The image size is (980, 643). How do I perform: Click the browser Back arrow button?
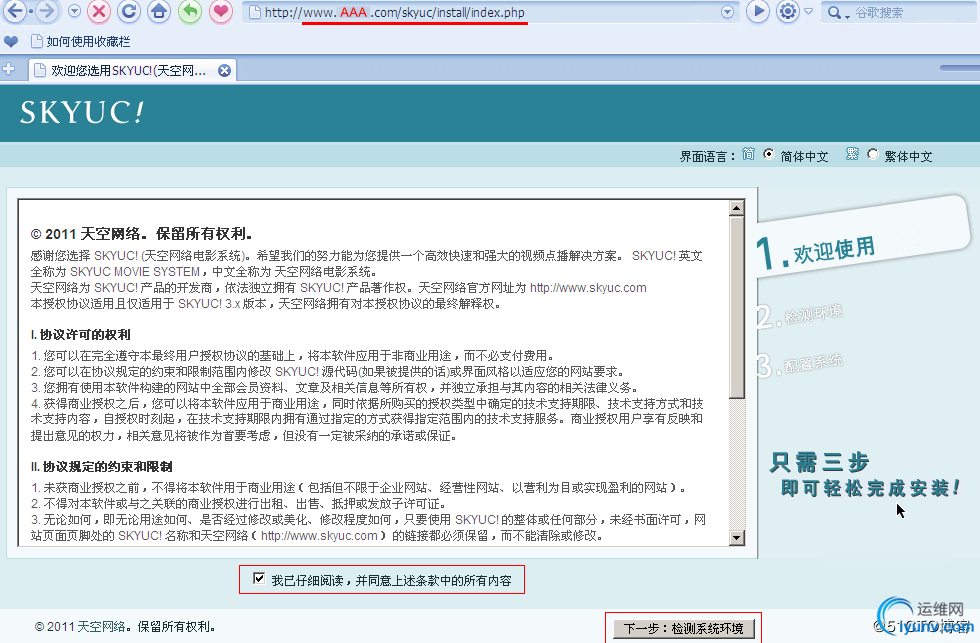[14, 11]
